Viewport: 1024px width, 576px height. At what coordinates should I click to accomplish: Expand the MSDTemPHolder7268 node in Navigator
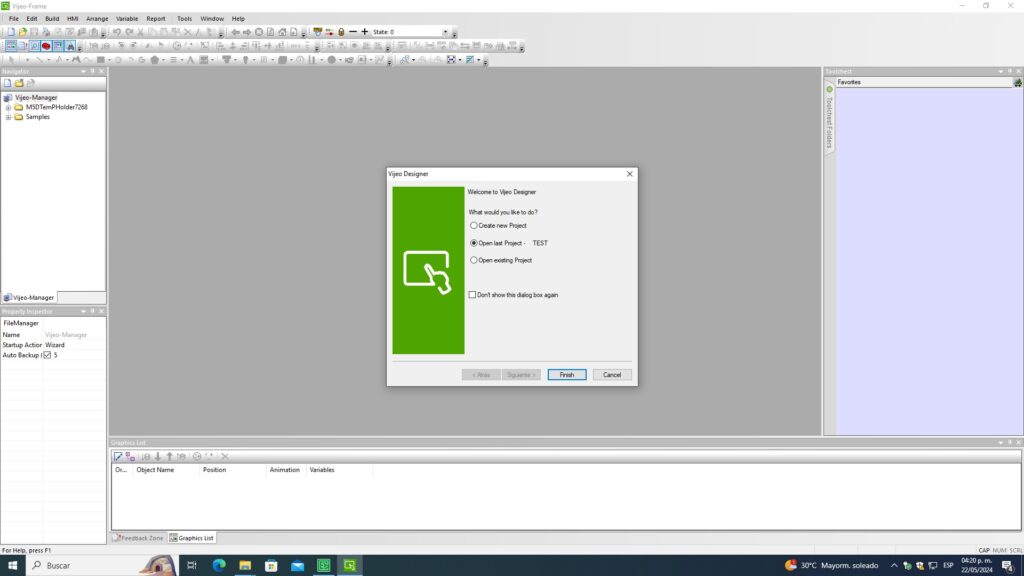click(x=8, y=107)
